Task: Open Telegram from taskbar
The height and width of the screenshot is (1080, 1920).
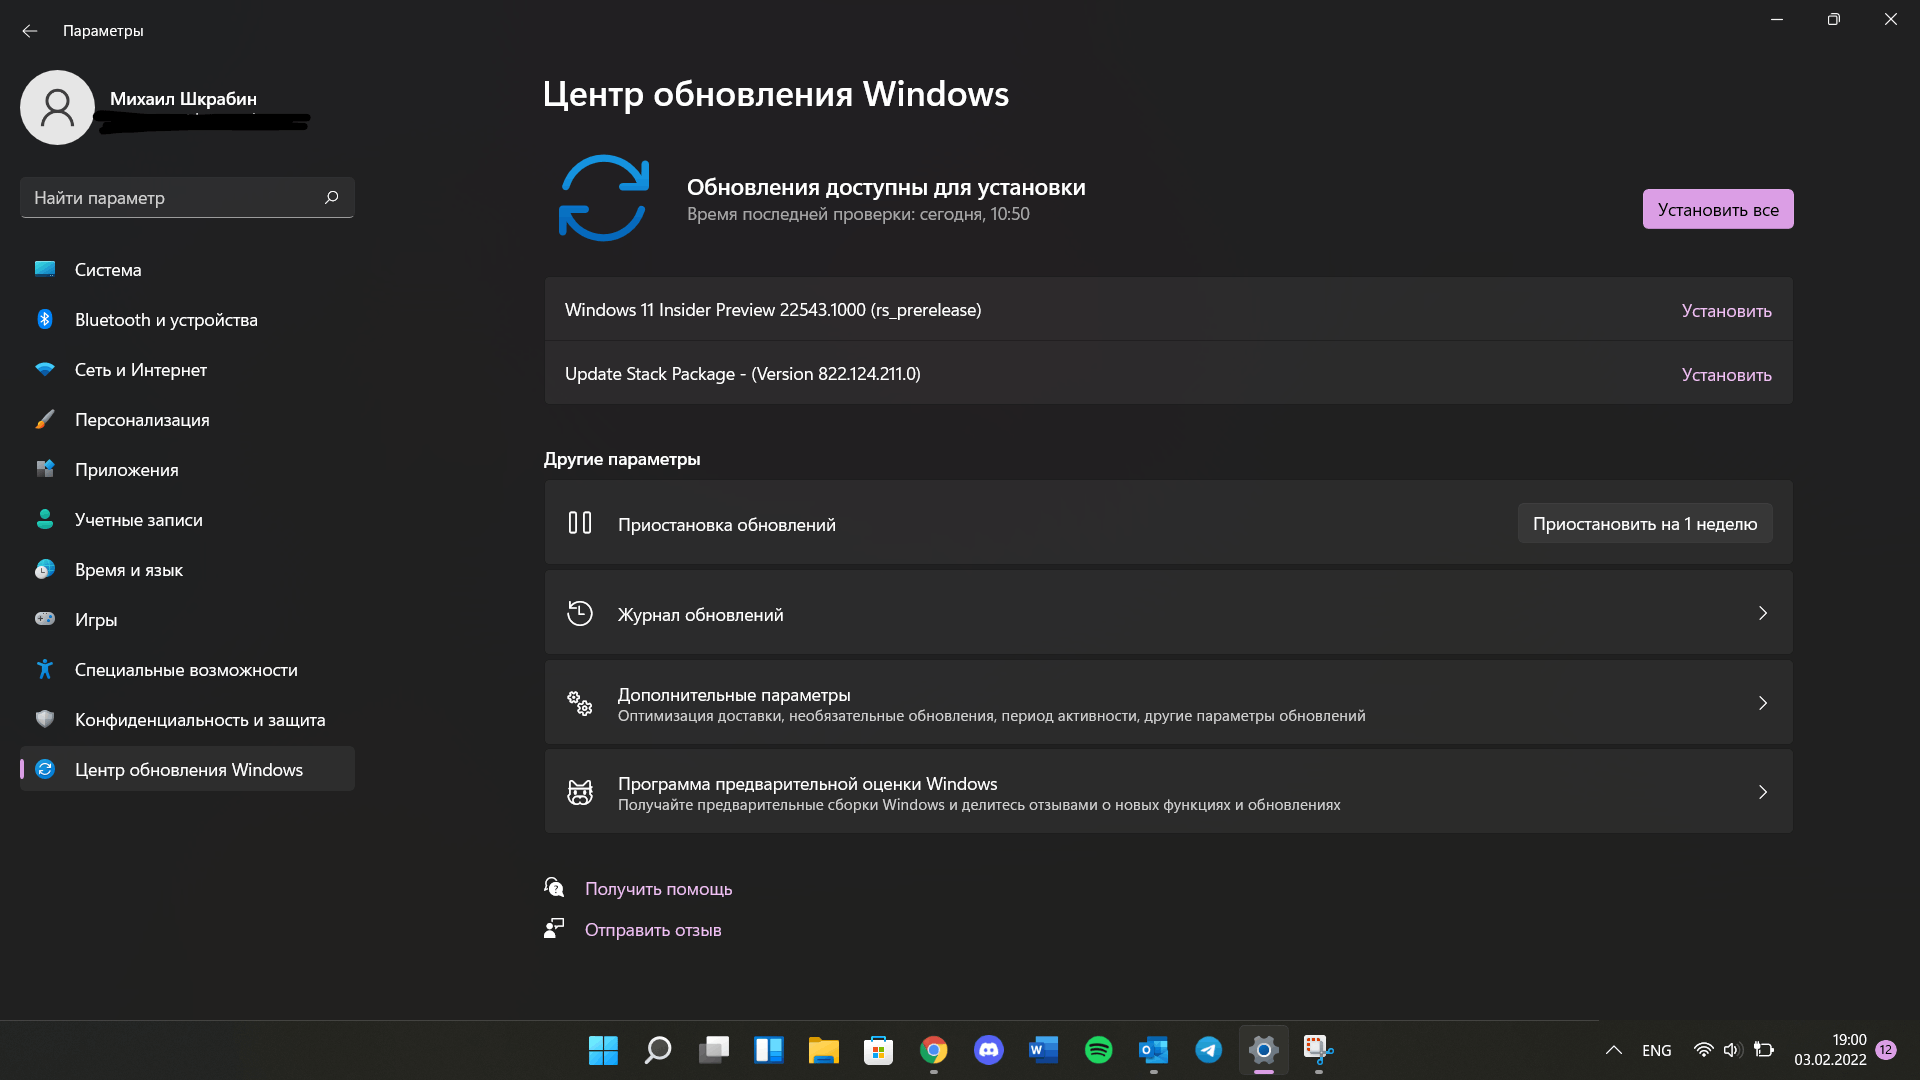Action: [1209, 1050]
